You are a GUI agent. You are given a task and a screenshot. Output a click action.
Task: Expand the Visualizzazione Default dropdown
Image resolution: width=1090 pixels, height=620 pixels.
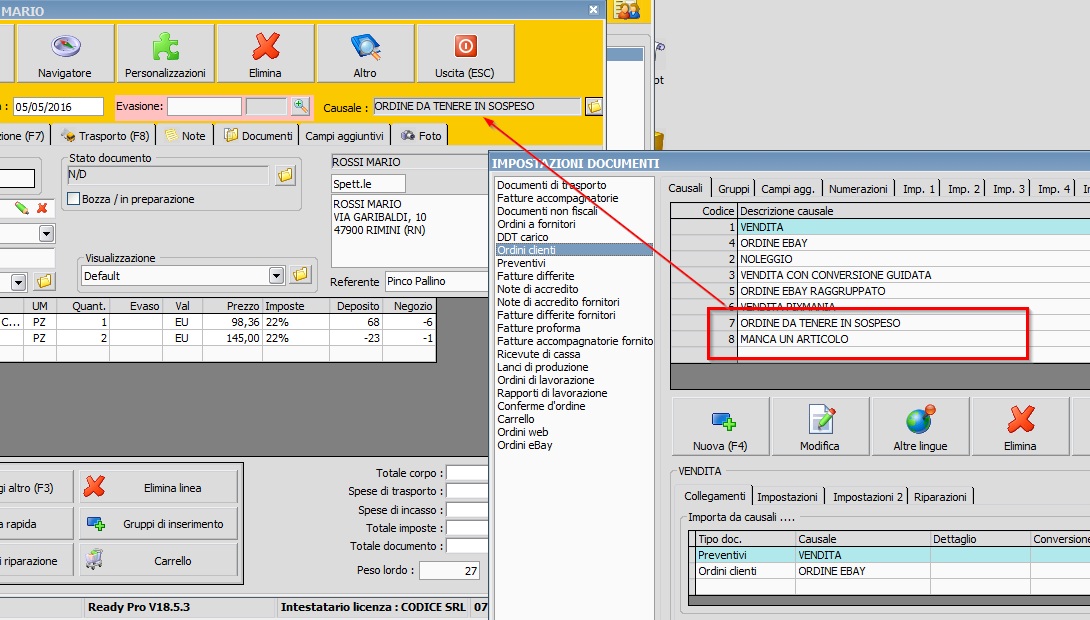277,275
